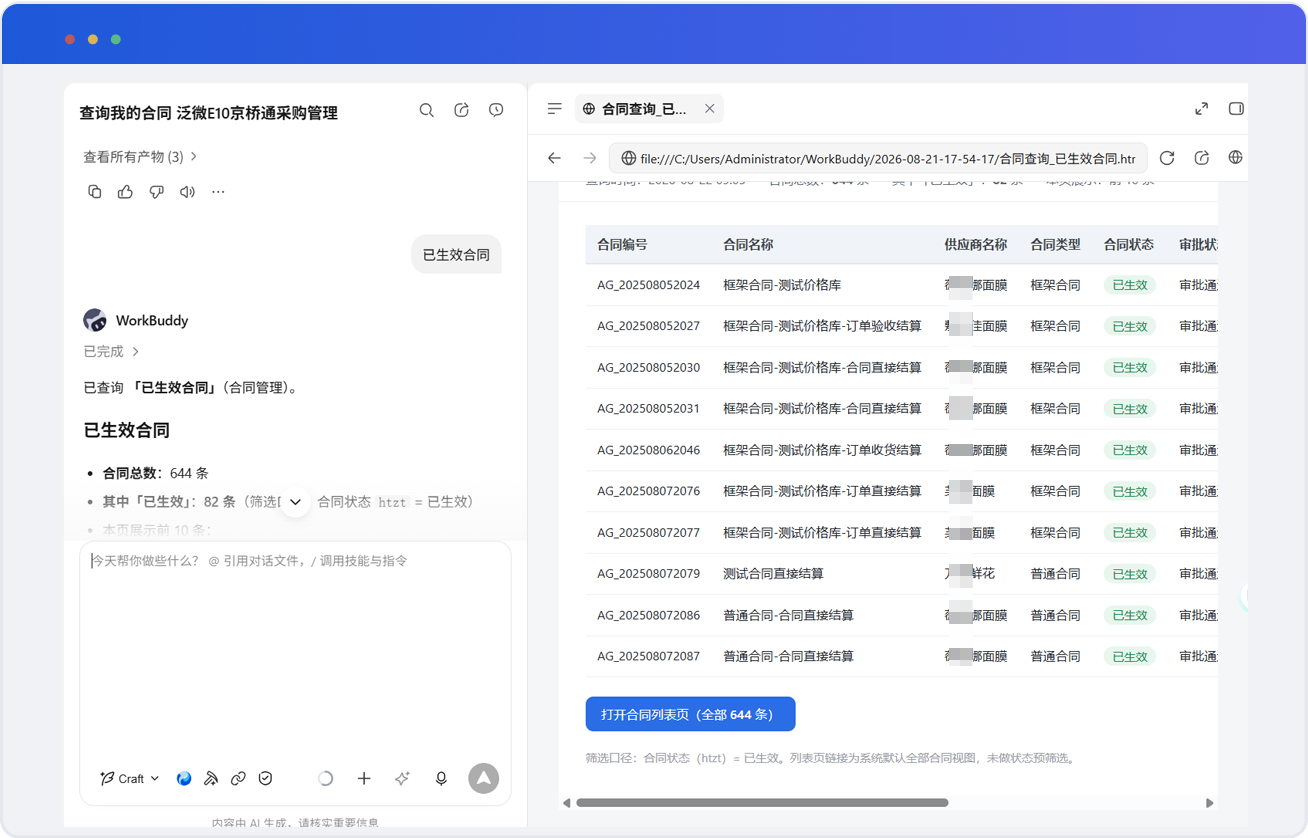The width and height of the screenshot is (1308, 838).
Task: Click the globe icon right of address bar
Action: point(1236,158)
